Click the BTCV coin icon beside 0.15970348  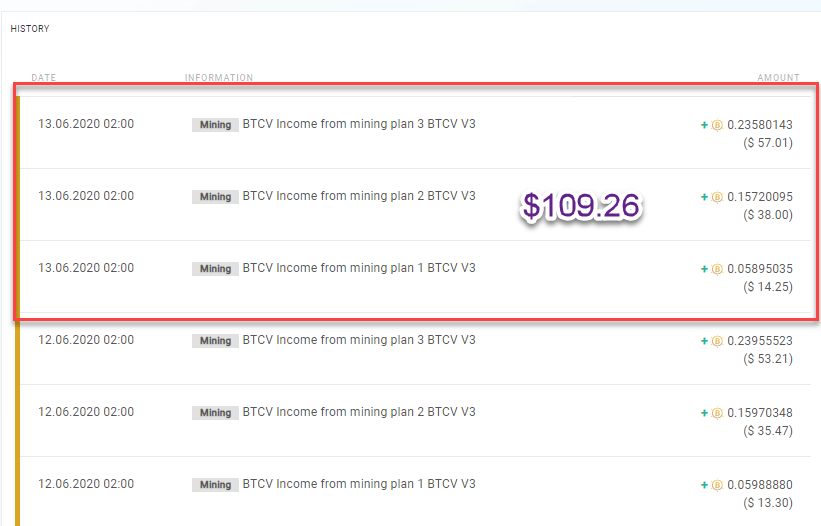point(717,413)
